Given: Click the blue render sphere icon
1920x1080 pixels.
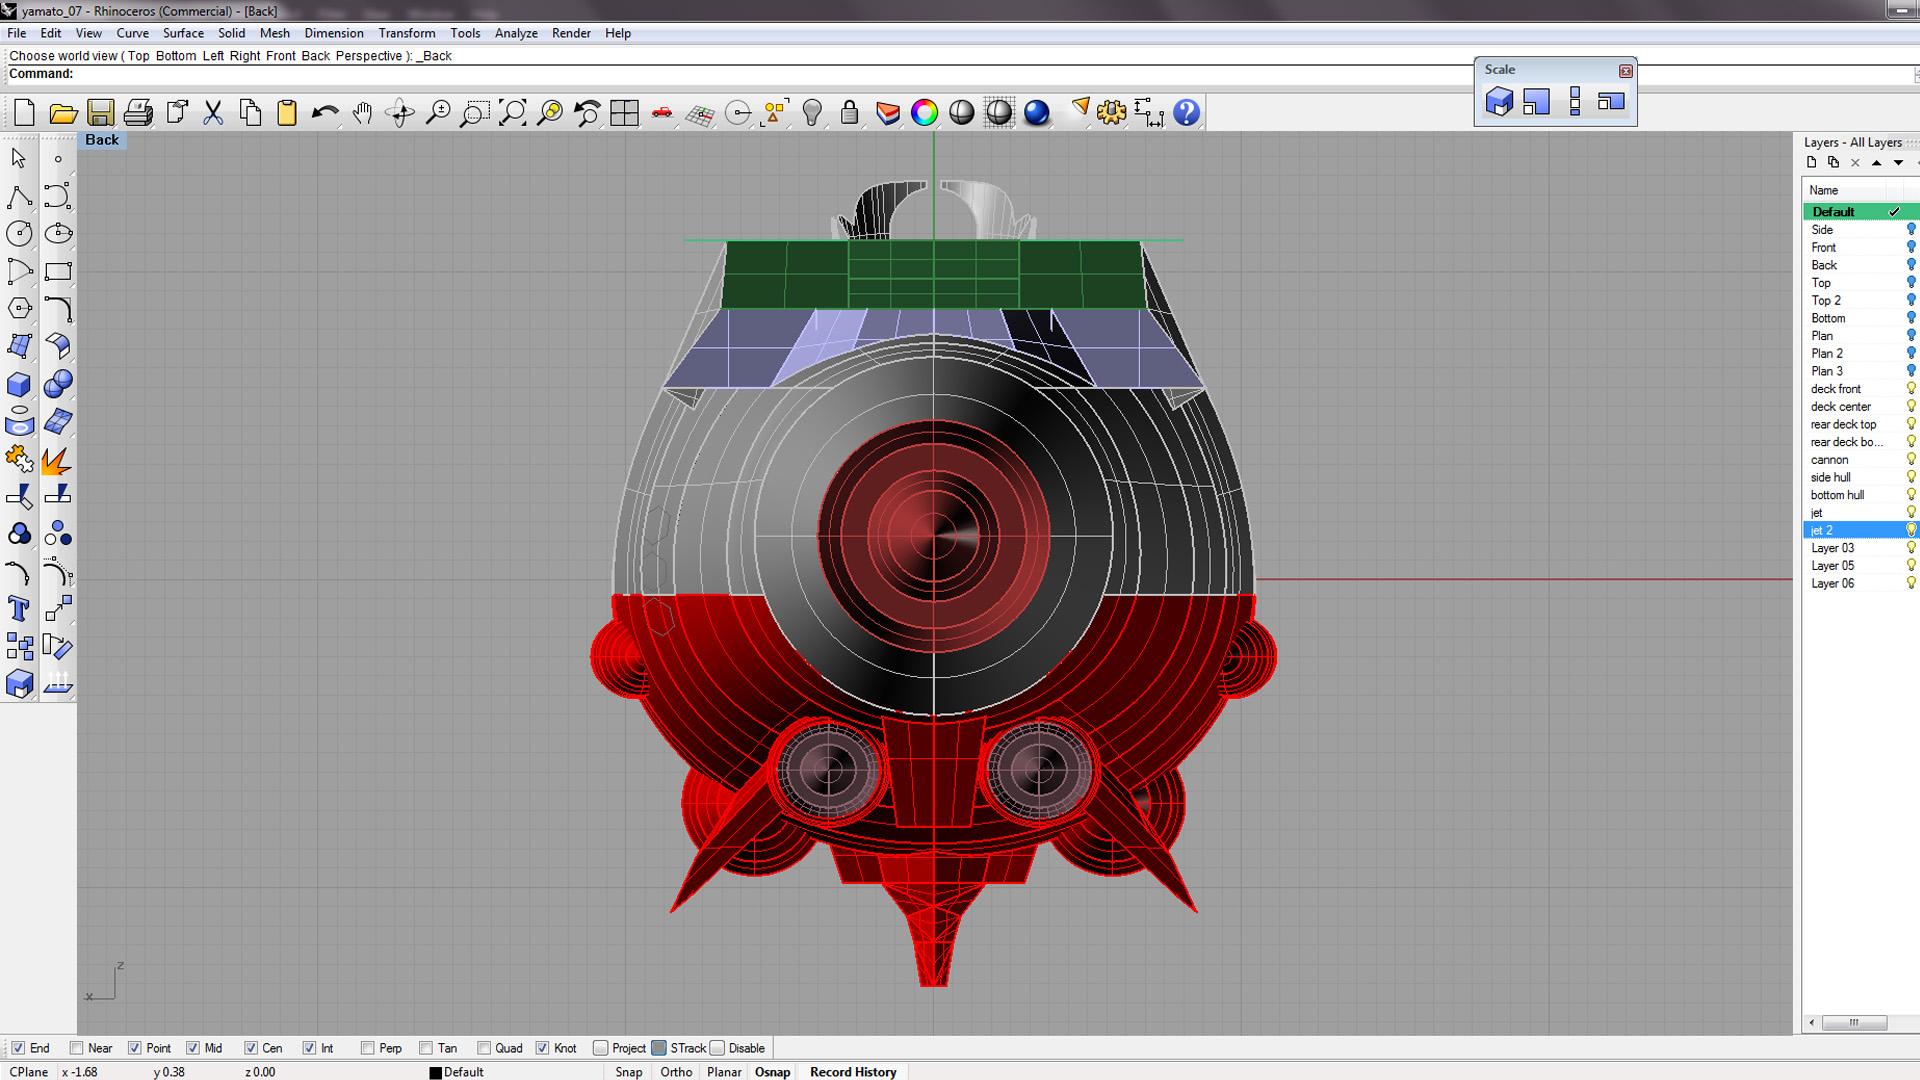Looking at the screenshot, I should tap(1037, 113).
